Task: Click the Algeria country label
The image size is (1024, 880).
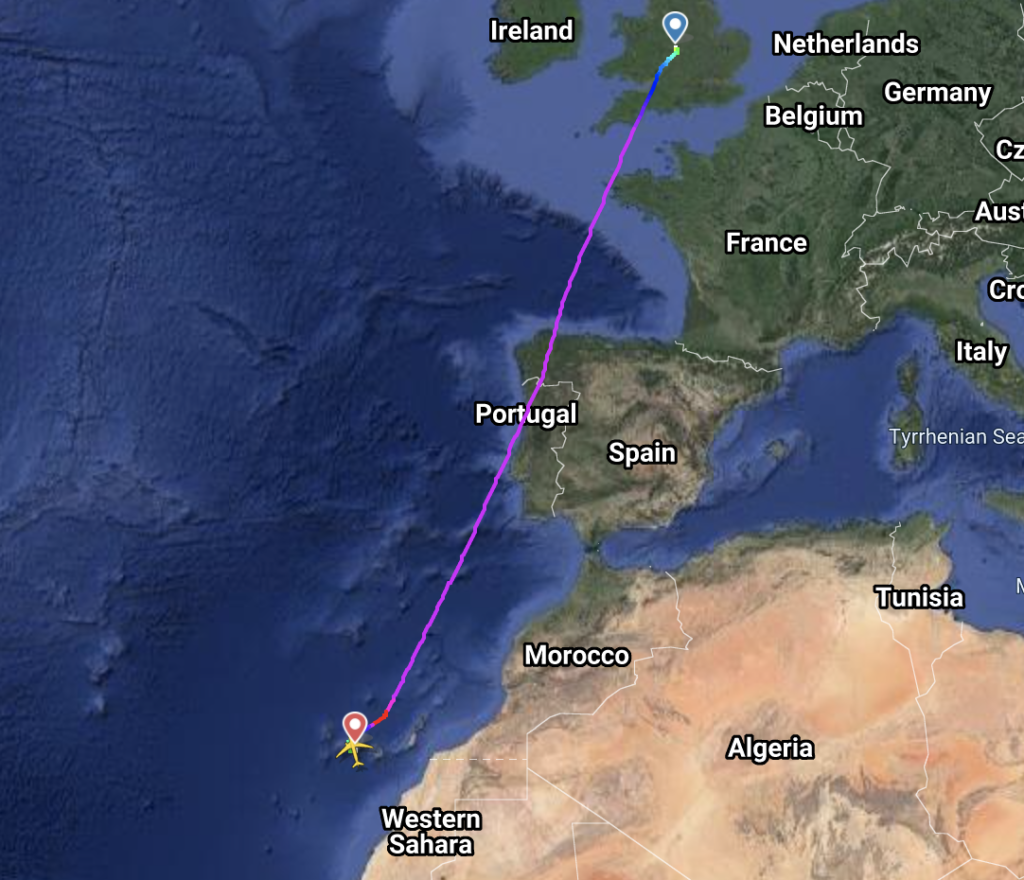Action: click(770, 748)
